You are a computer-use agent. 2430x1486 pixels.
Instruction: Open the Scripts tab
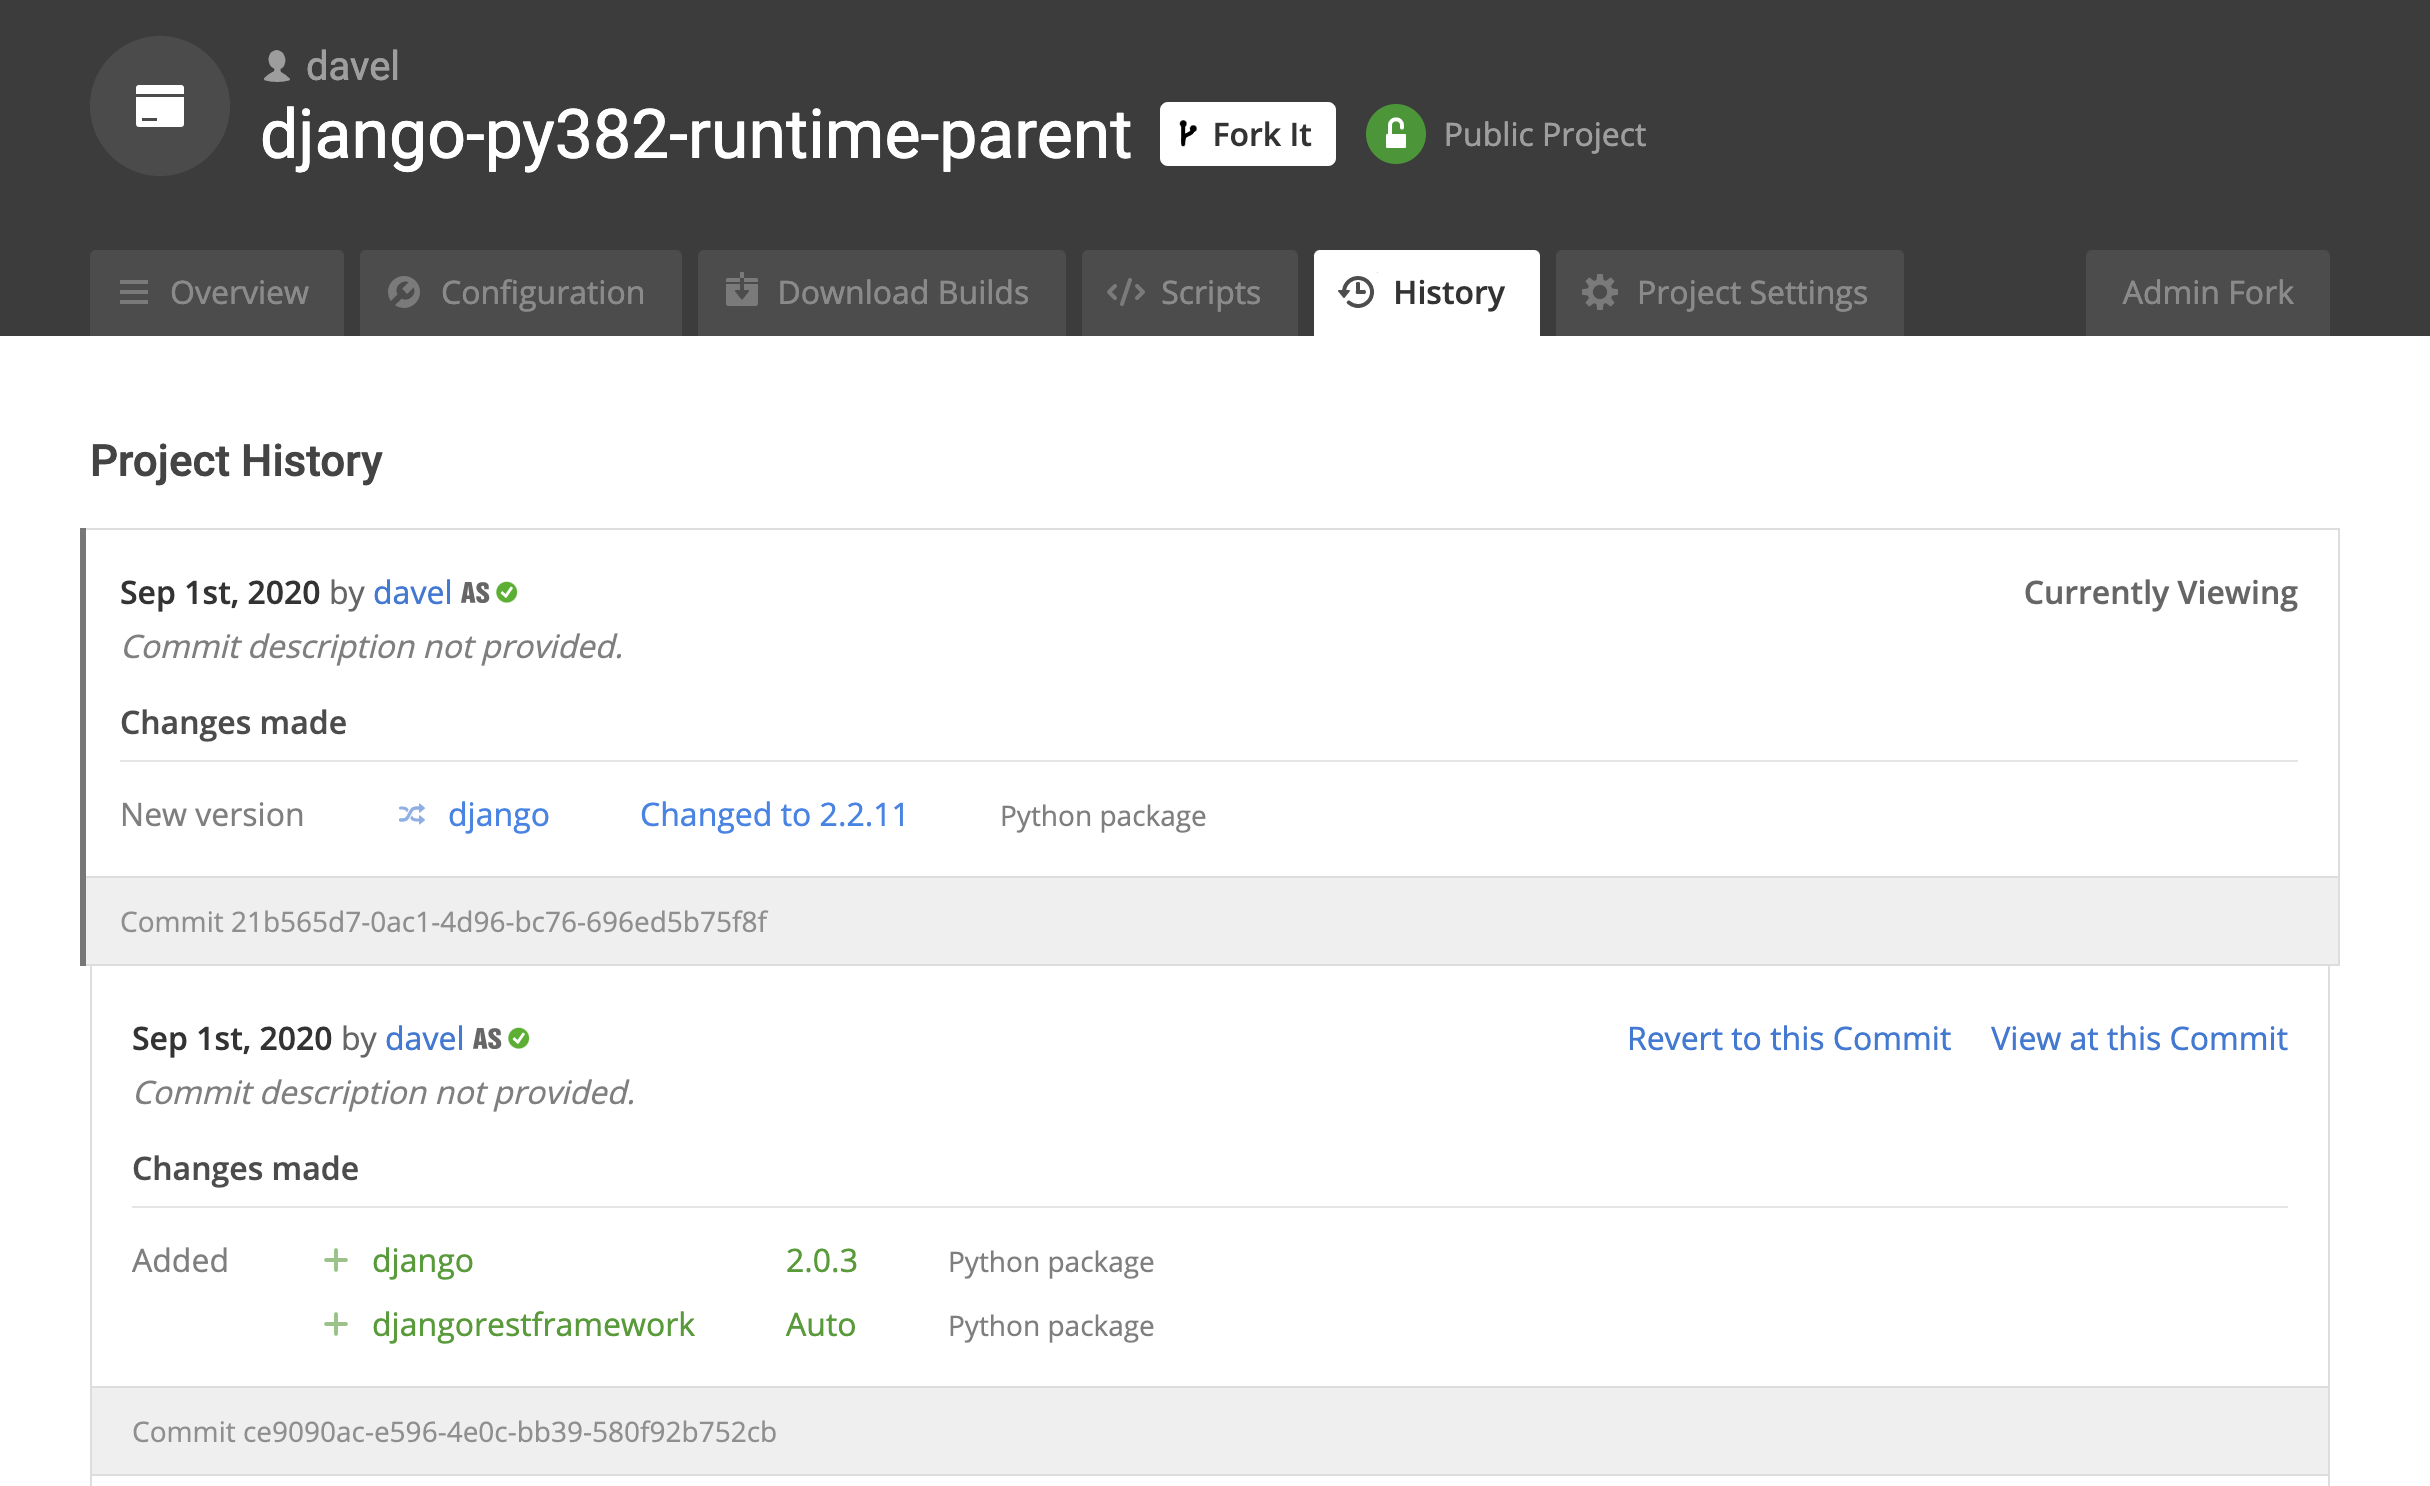tap(1189, 293)
